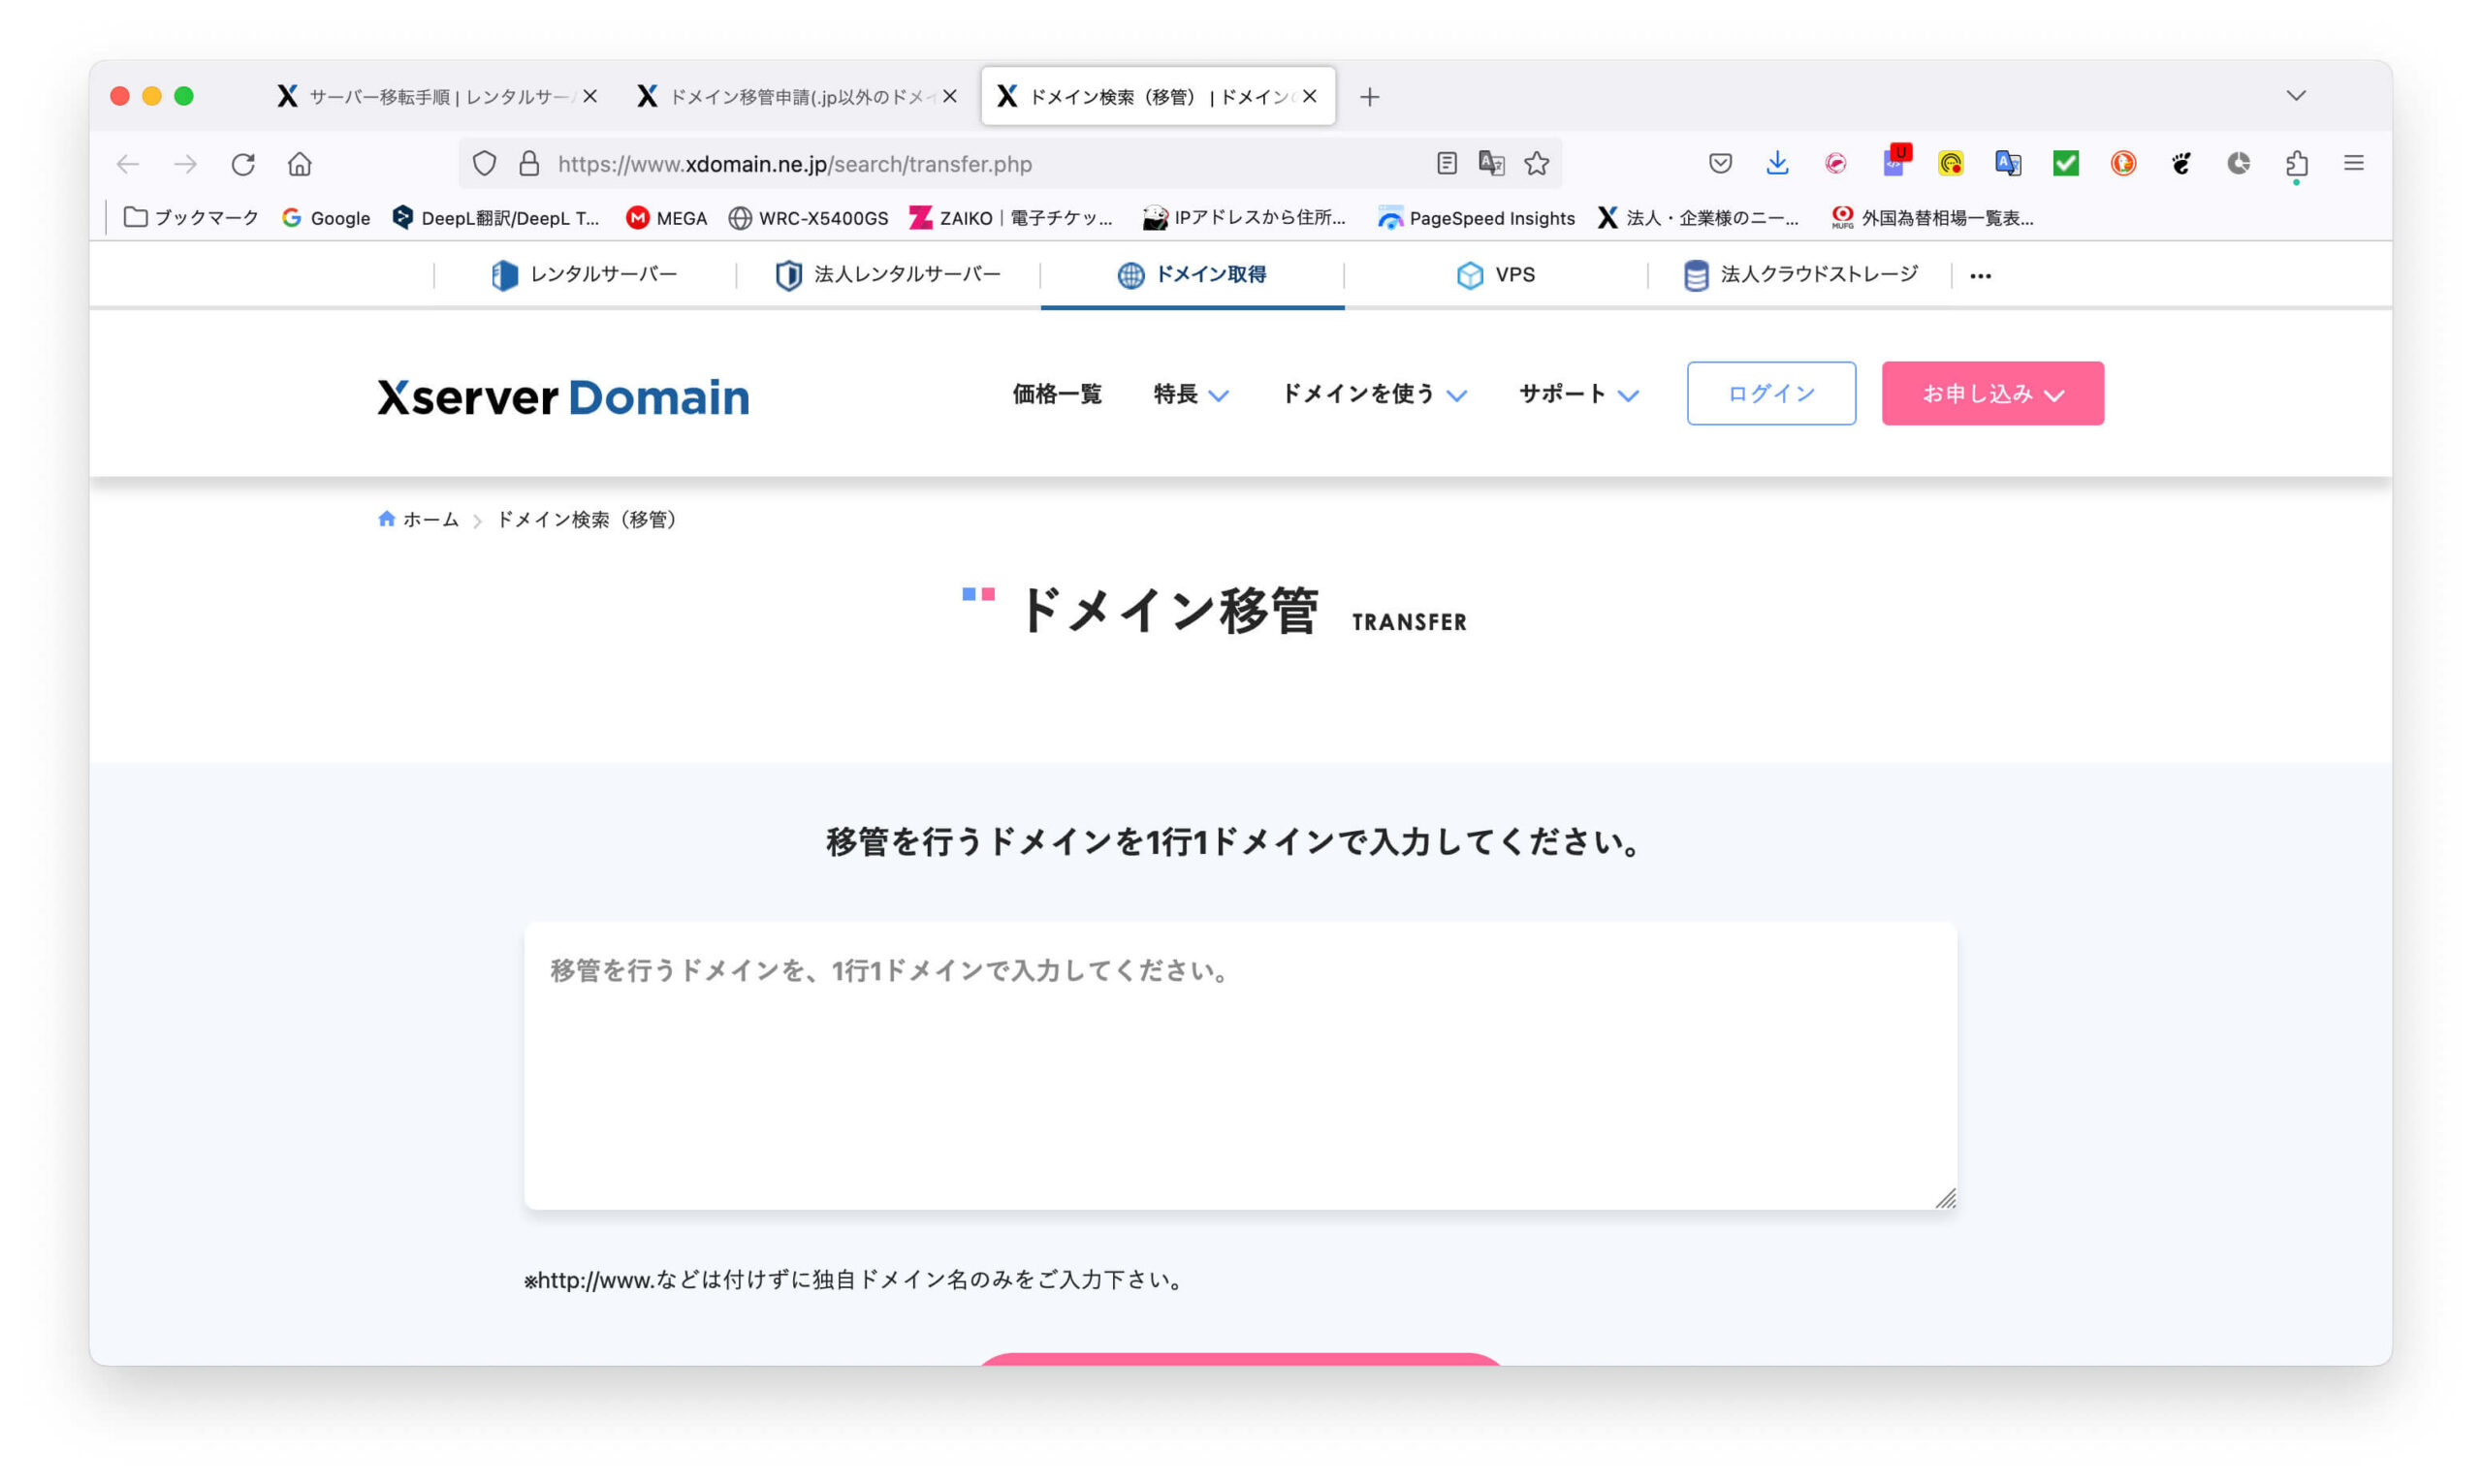Open a new browser tab with plus
The height and width of the screenshot is (1484, 2482).
pos(1370,97)
